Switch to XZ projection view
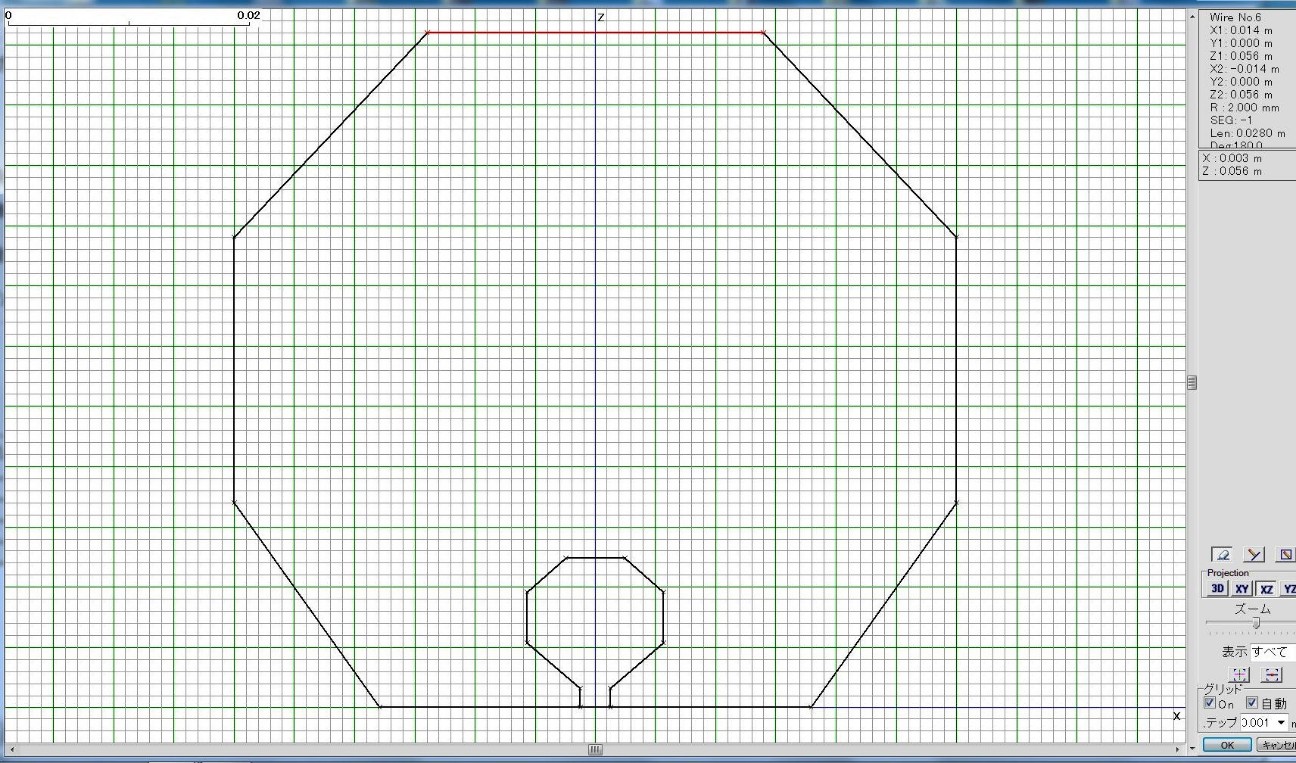Image resolution: width=1296 pixels, height=763 pixels. 1265,589
